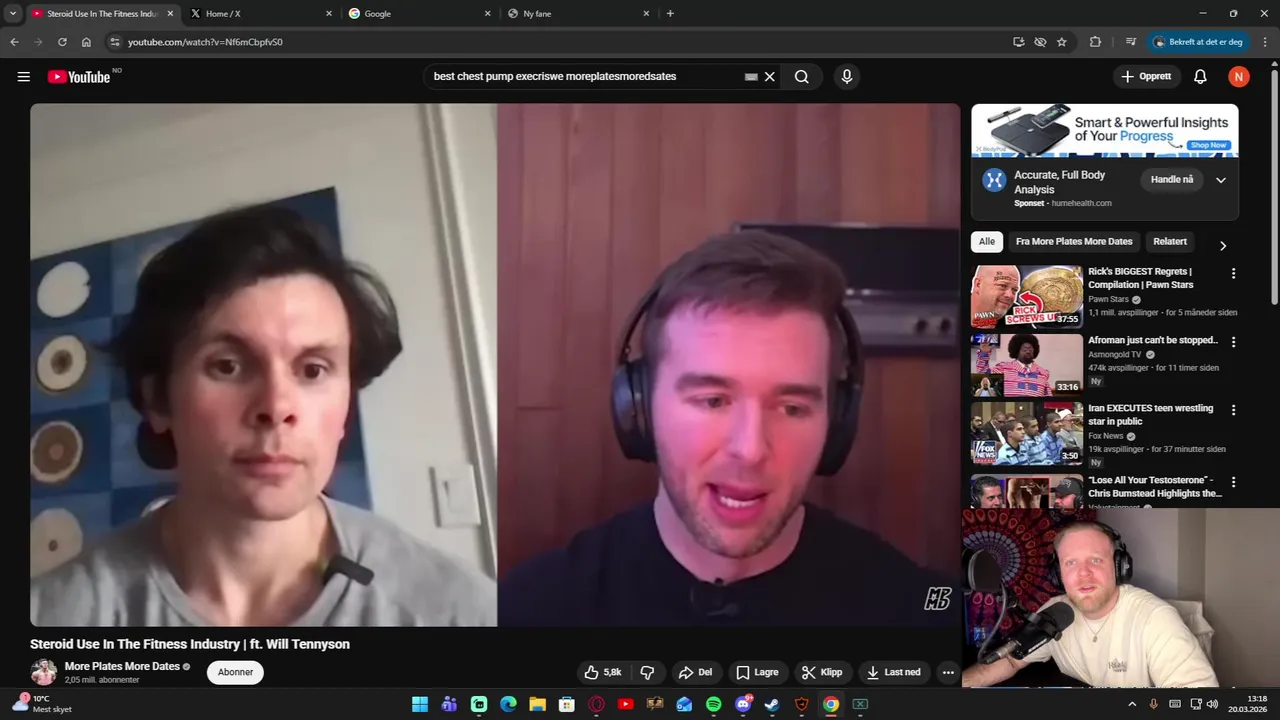Expand the humehealth ad options chevron
Viewport: 1280px width, 720px height.
pyautogui.click(x=1221, y=180)
